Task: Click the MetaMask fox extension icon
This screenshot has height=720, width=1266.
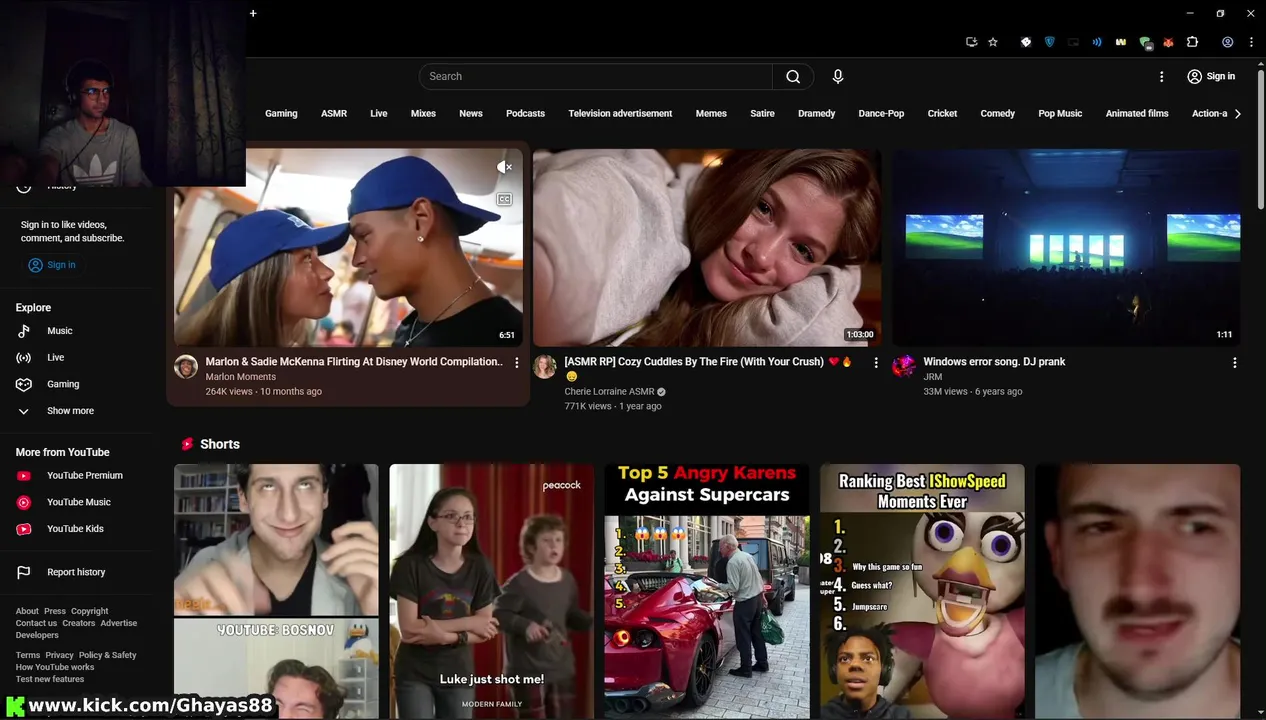Action: [1168, 43]
